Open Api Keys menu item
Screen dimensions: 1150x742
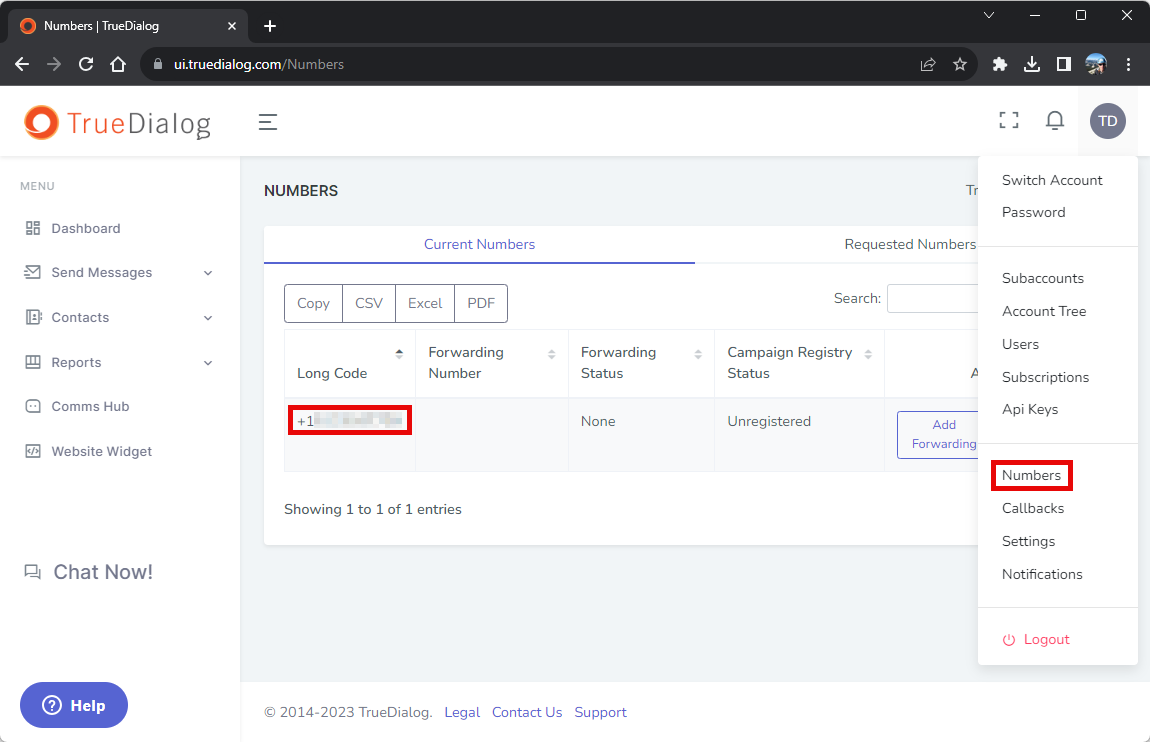[x=1030, y=410]
